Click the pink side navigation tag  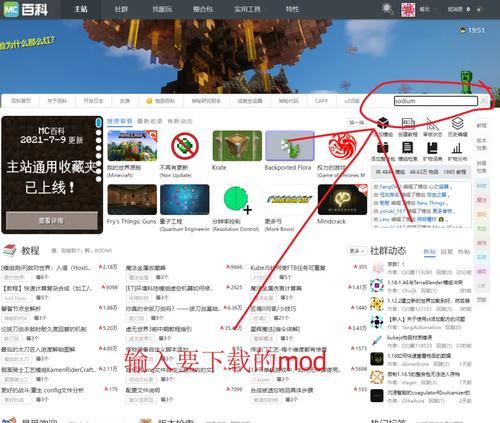[x=481, y=200]
